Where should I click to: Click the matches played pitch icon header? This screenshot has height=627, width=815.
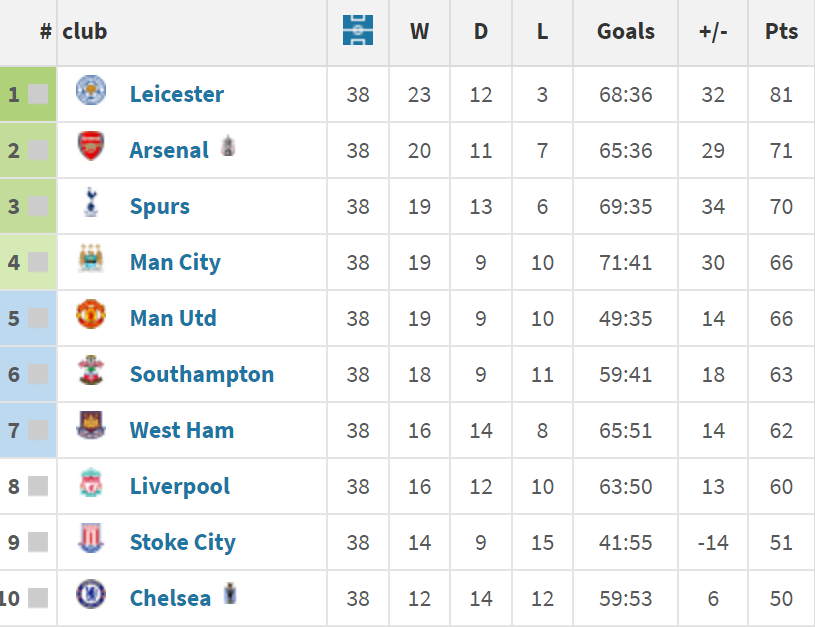357,30
